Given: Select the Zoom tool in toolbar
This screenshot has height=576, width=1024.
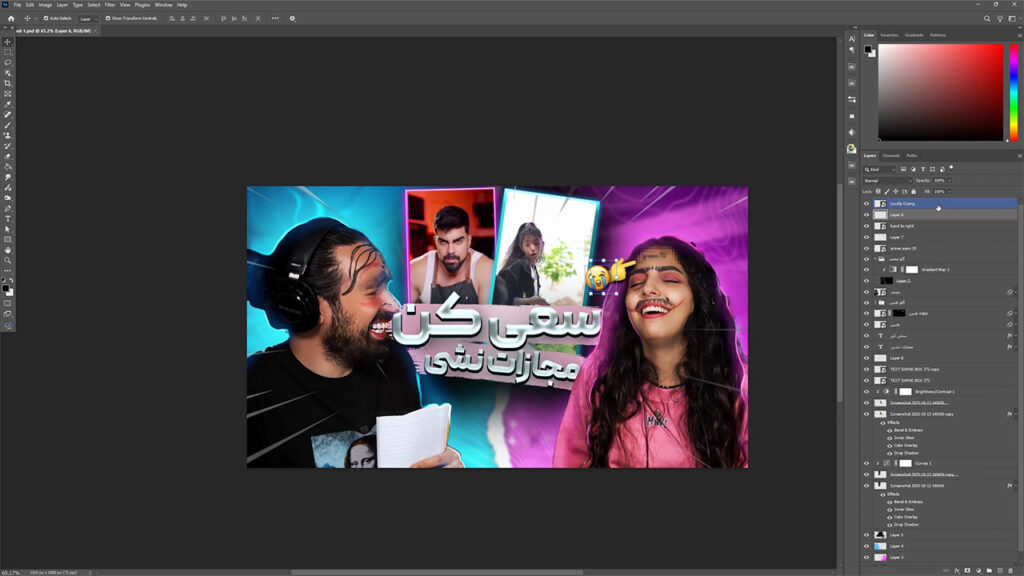Looking at the screenshot, I should click(x=8, y=260).
